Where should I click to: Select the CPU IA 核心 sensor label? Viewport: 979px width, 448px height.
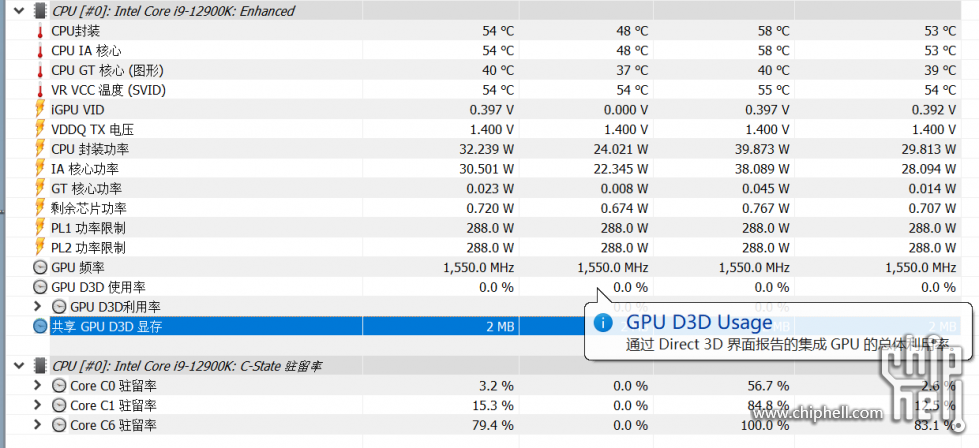click(x=86, y=51)
